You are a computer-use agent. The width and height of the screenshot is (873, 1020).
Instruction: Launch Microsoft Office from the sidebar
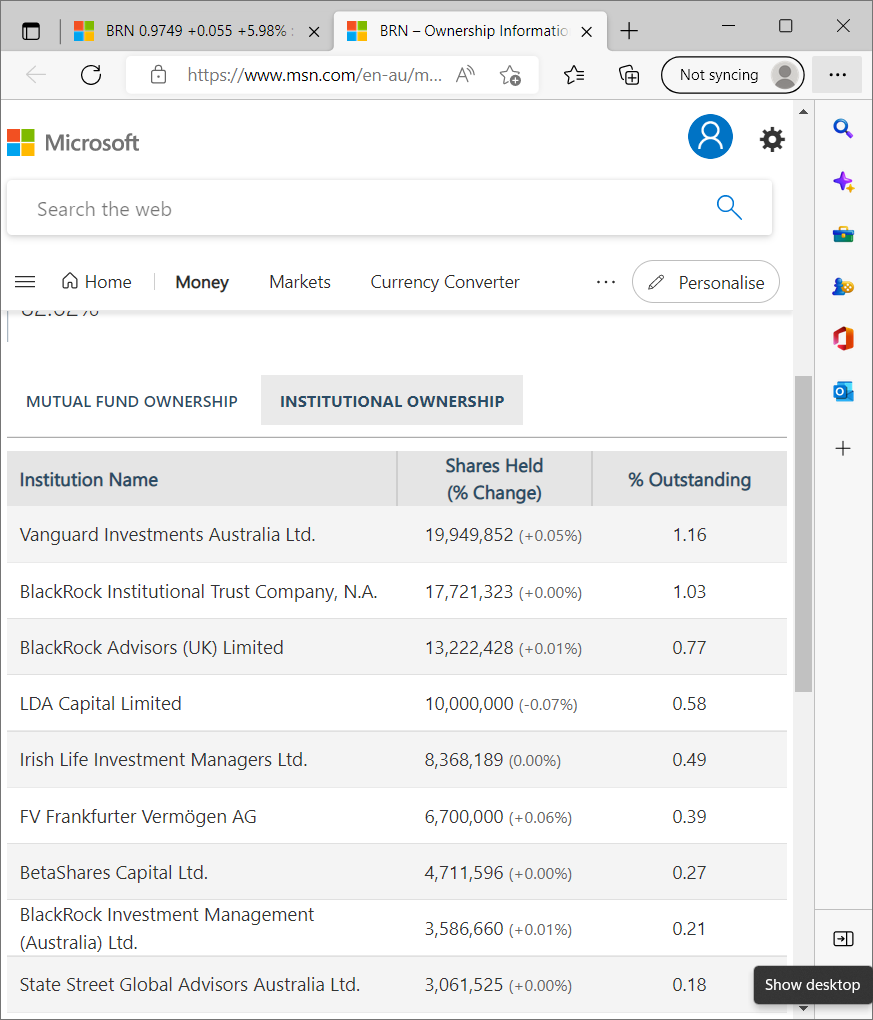843,339
